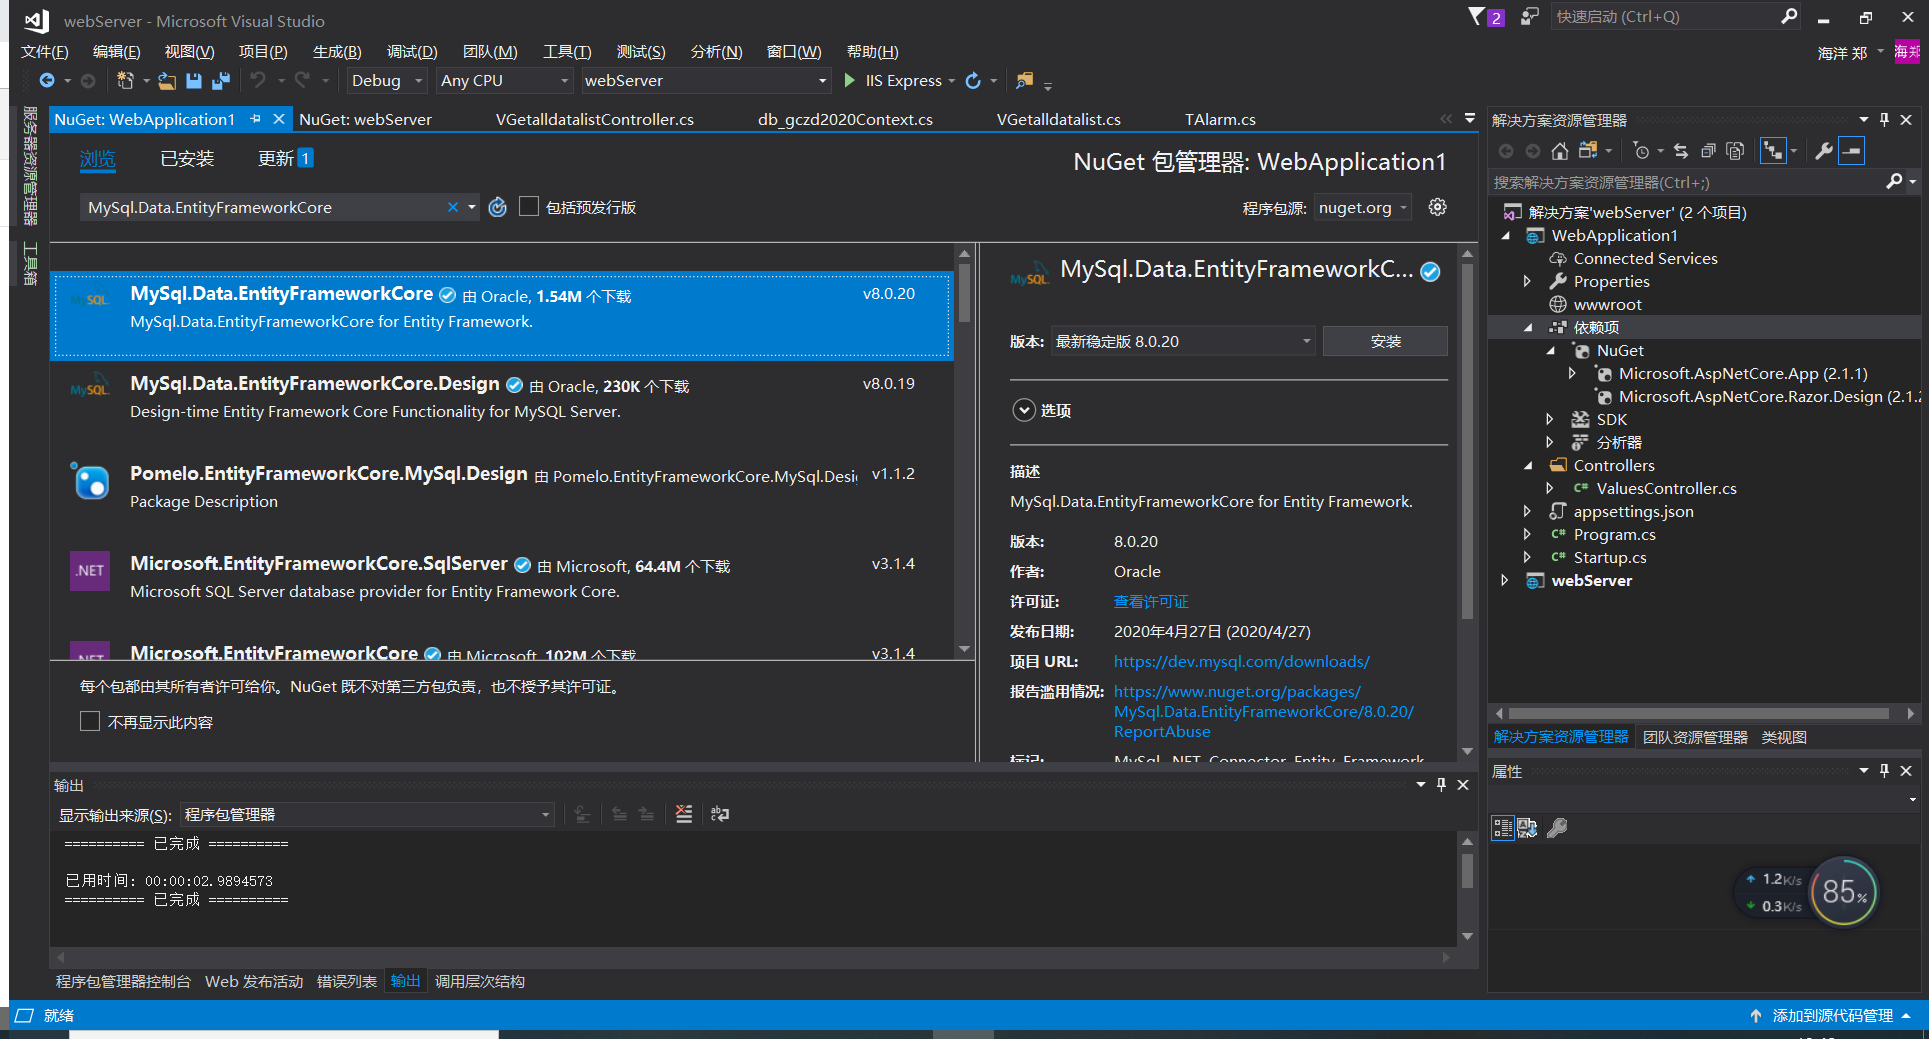This screenshot has height=1039, width=1929.
Task: Toggle the preview selected items button
Action: click(x=1852, y=151)
